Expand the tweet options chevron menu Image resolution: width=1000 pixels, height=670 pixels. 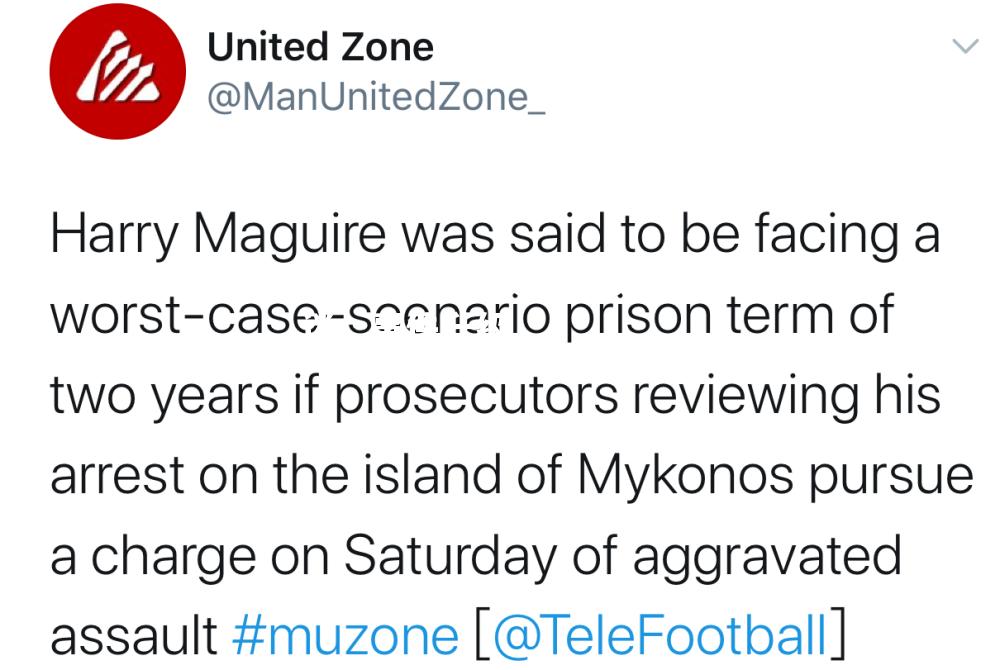click(965, 47)
